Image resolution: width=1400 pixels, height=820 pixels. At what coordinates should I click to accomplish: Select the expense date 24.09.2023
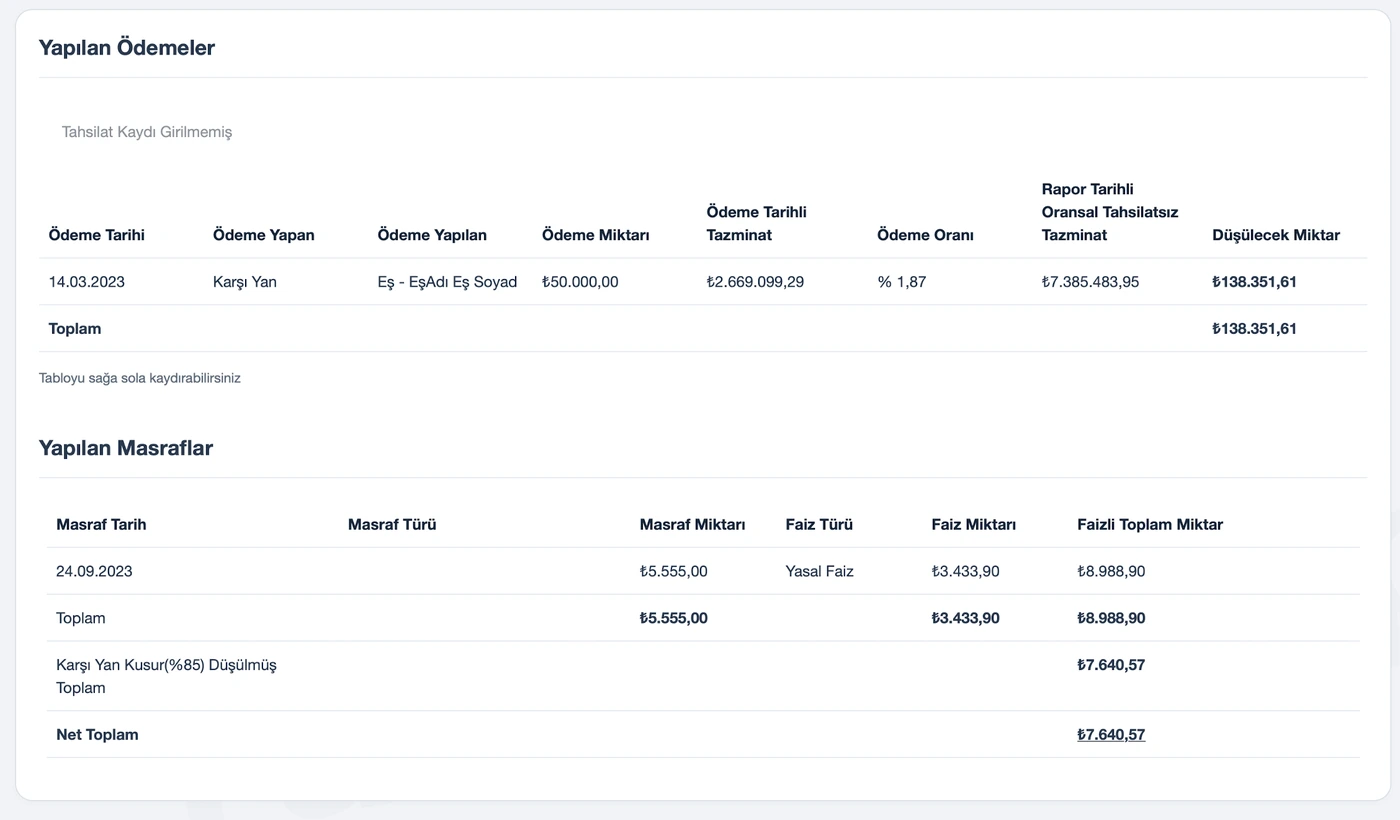pyautogui.click(x=94, y=571)
